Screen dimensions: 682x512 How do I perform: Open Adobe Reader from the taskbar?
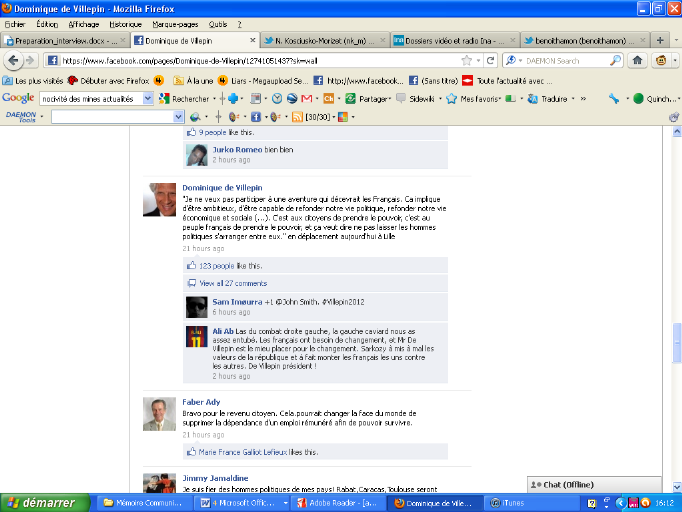coord(338,503)
